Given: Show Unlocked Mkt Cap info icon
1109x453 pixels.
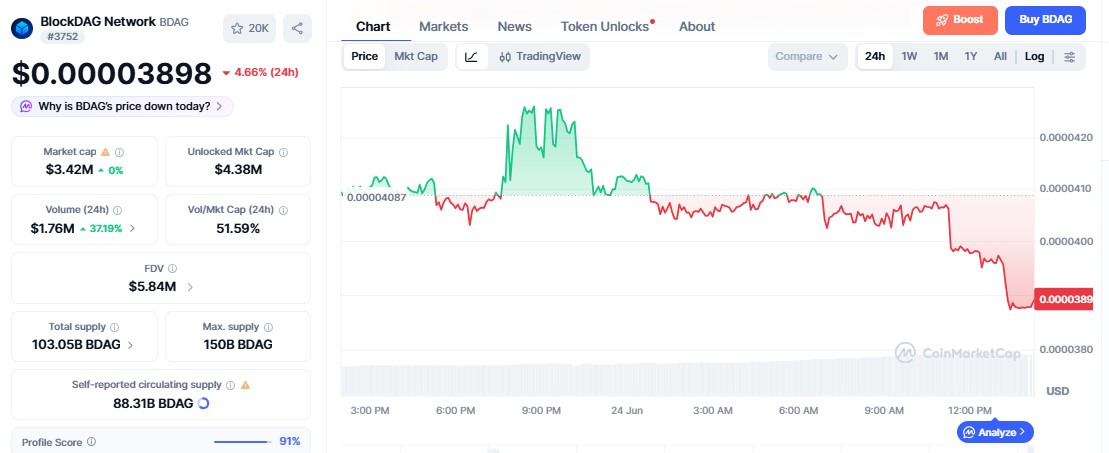Looking at the screenshot, I should click(x=284, y=151).
